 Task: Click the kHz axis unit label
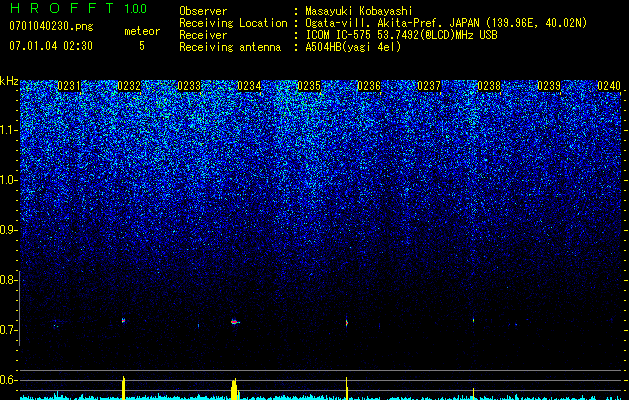9,81
